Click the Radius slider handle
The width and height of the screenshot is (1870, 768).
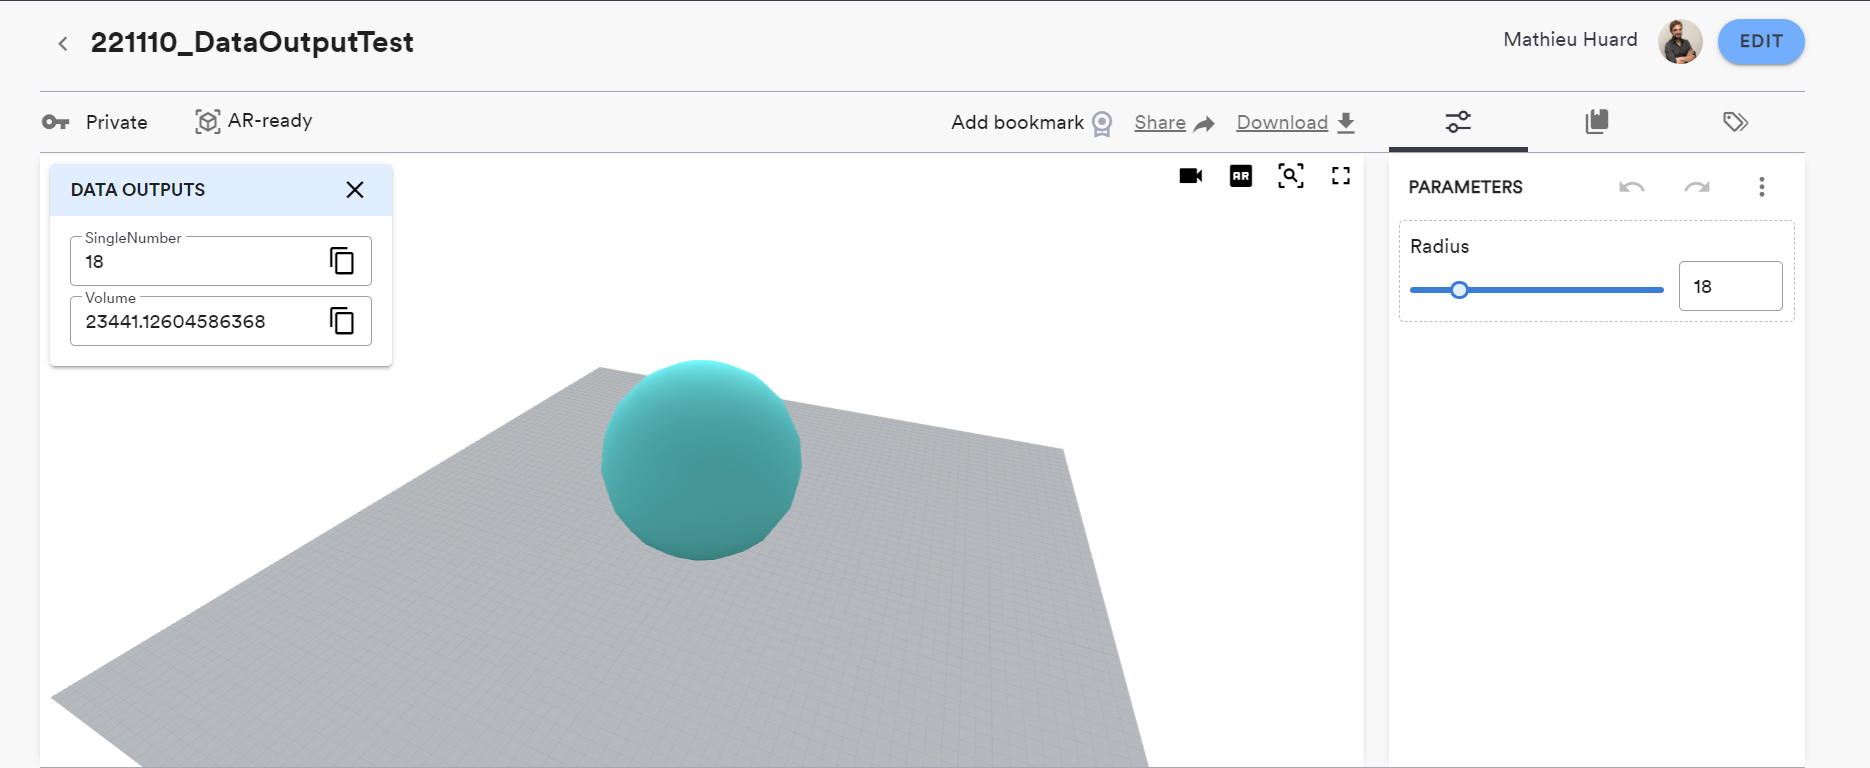1459,290
